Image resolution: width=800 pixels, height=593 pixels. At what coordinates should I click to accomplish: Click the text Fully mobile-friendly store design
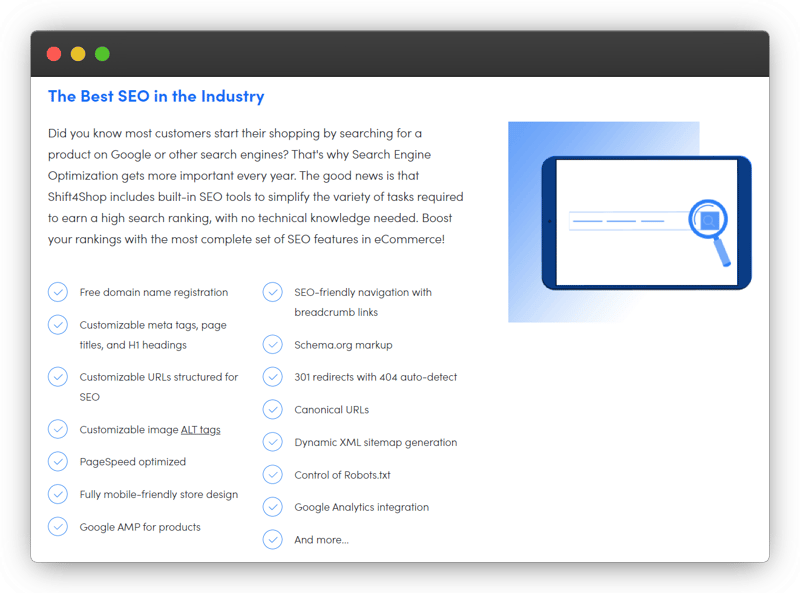[x=159, y=495]
